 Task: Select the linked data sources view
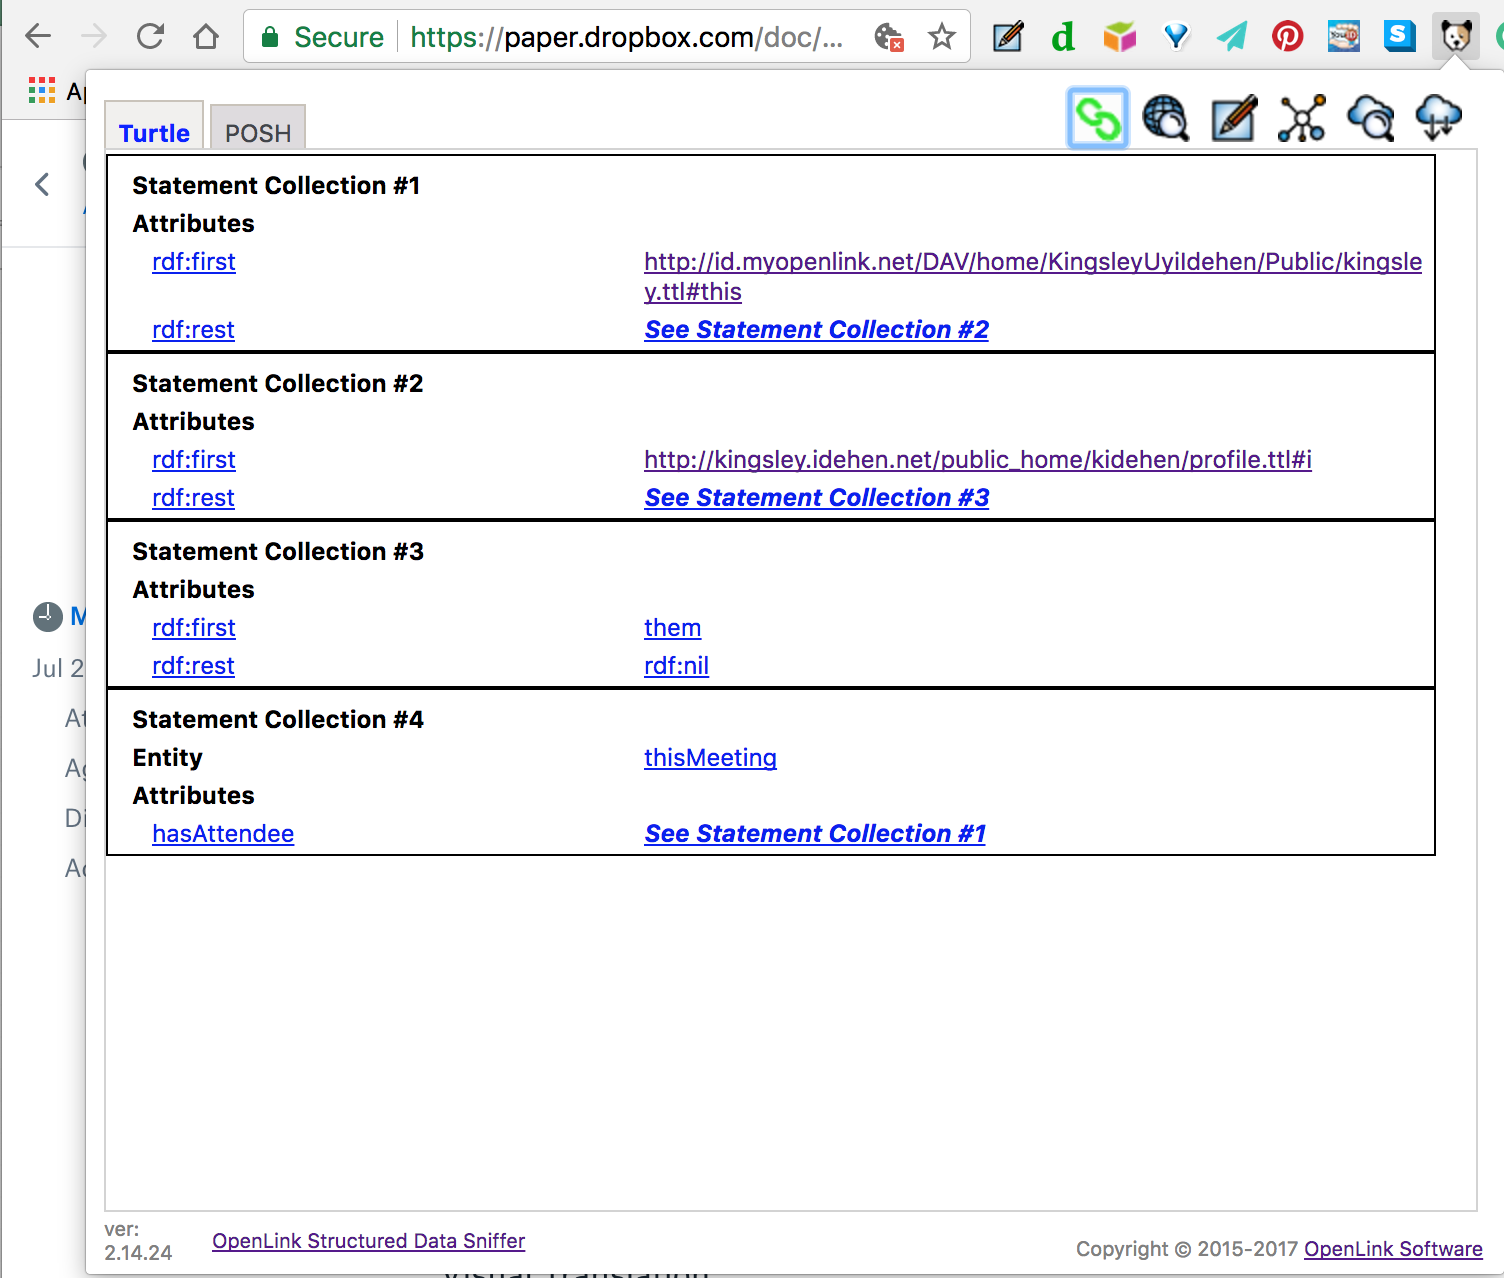pos(1098,117)
